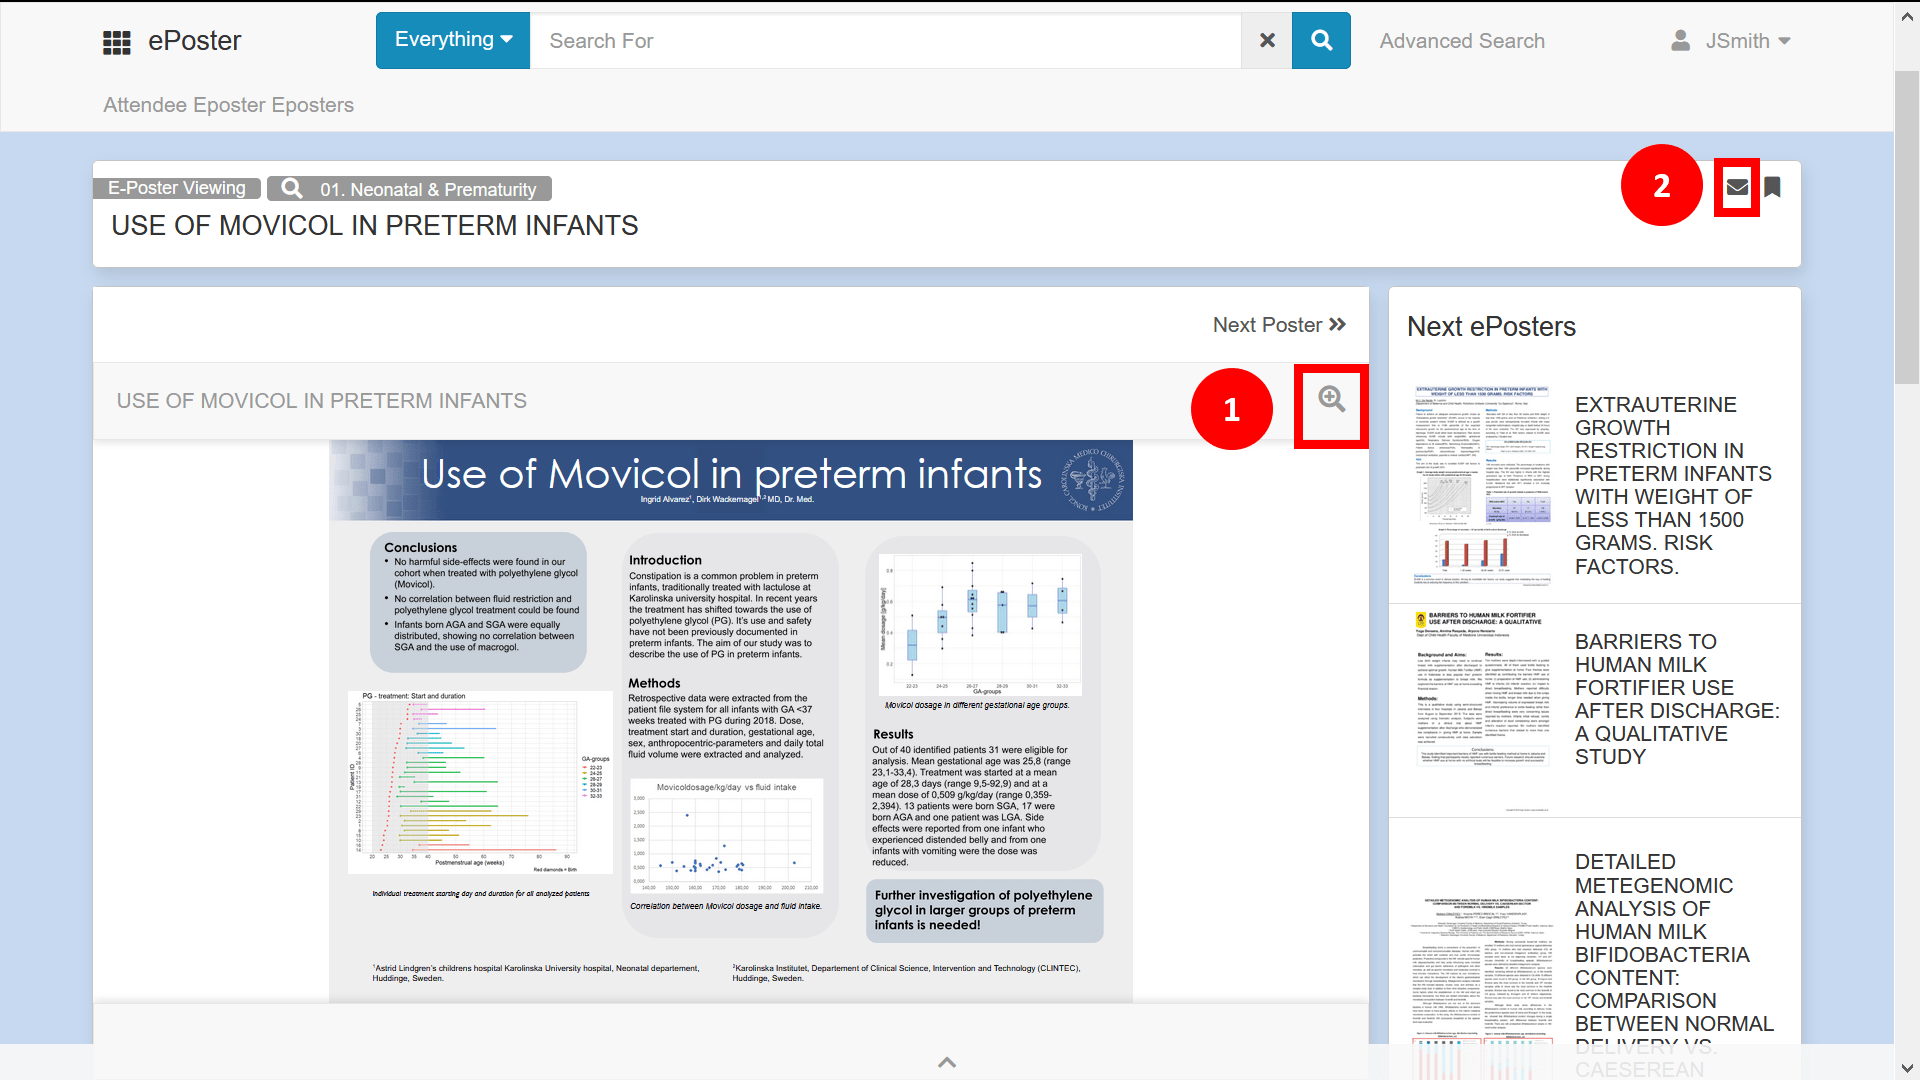Open Barriers to Human Milk Fortifier thumbnail
This screenshot has height=1080, width=1920.
point(1482,710)
